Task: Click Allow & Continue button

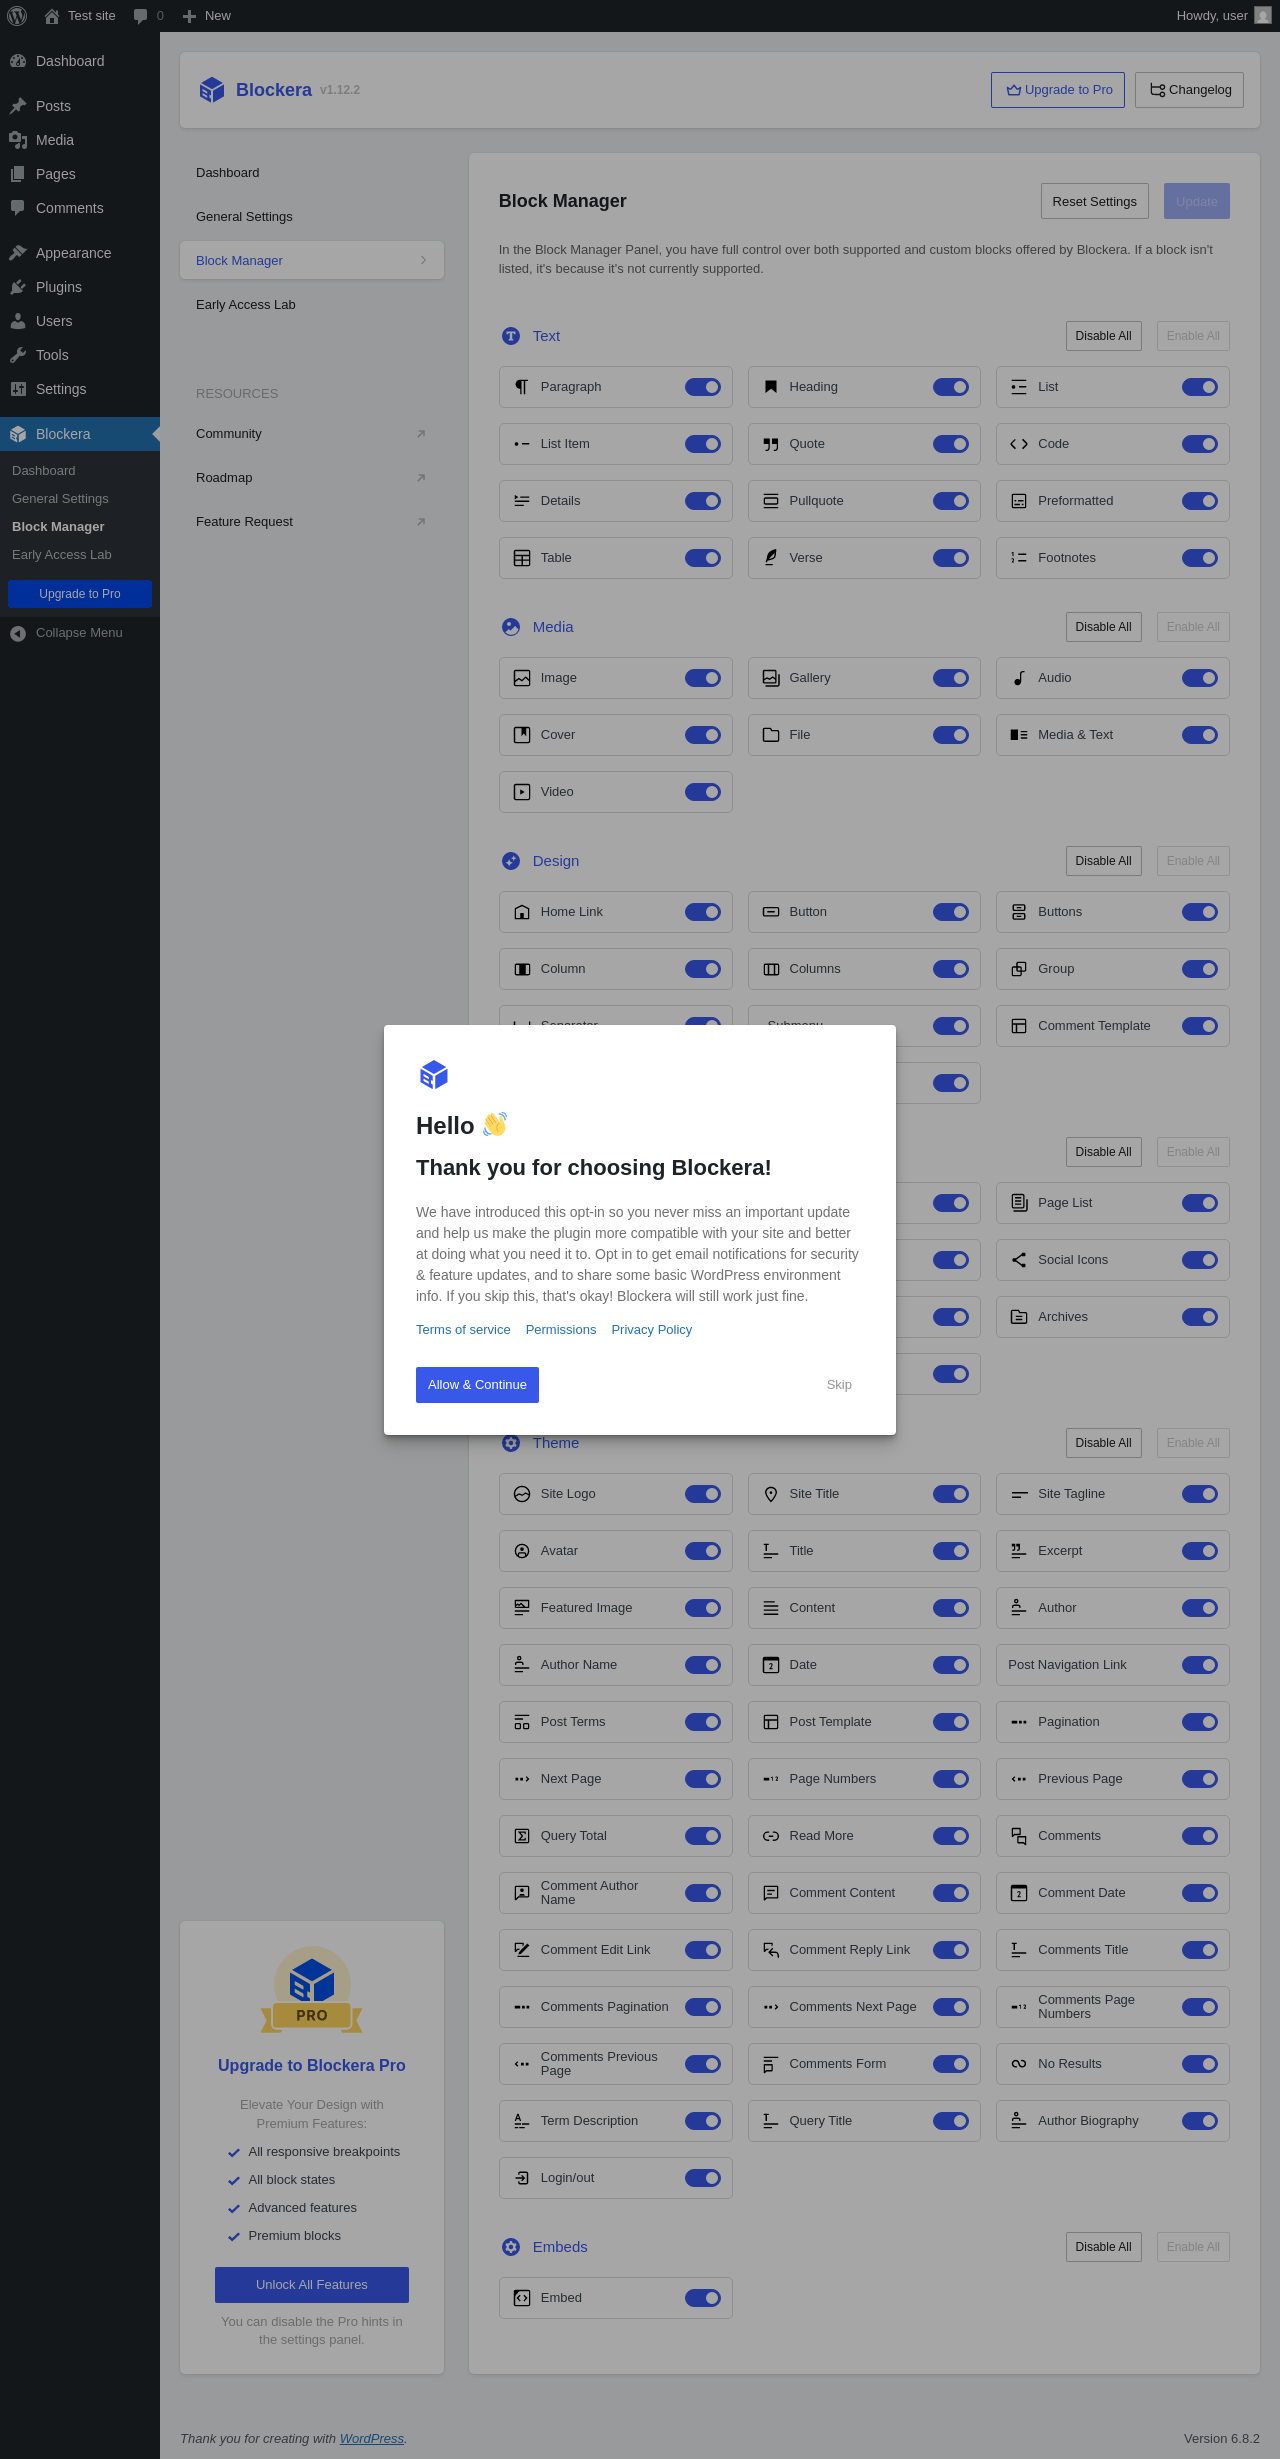Action: tap(477, 1385)
